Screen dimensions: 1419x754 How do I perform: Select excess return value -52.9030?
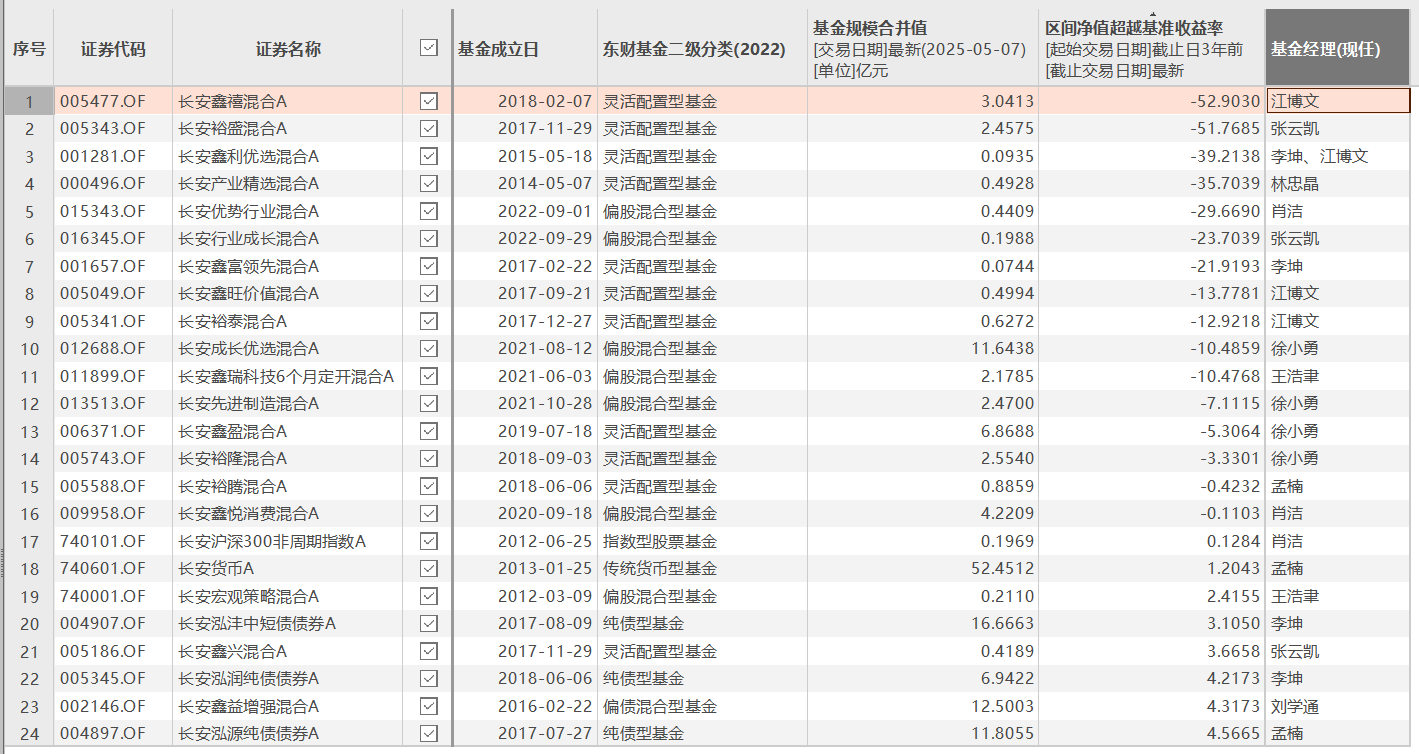click(1226, 101)
